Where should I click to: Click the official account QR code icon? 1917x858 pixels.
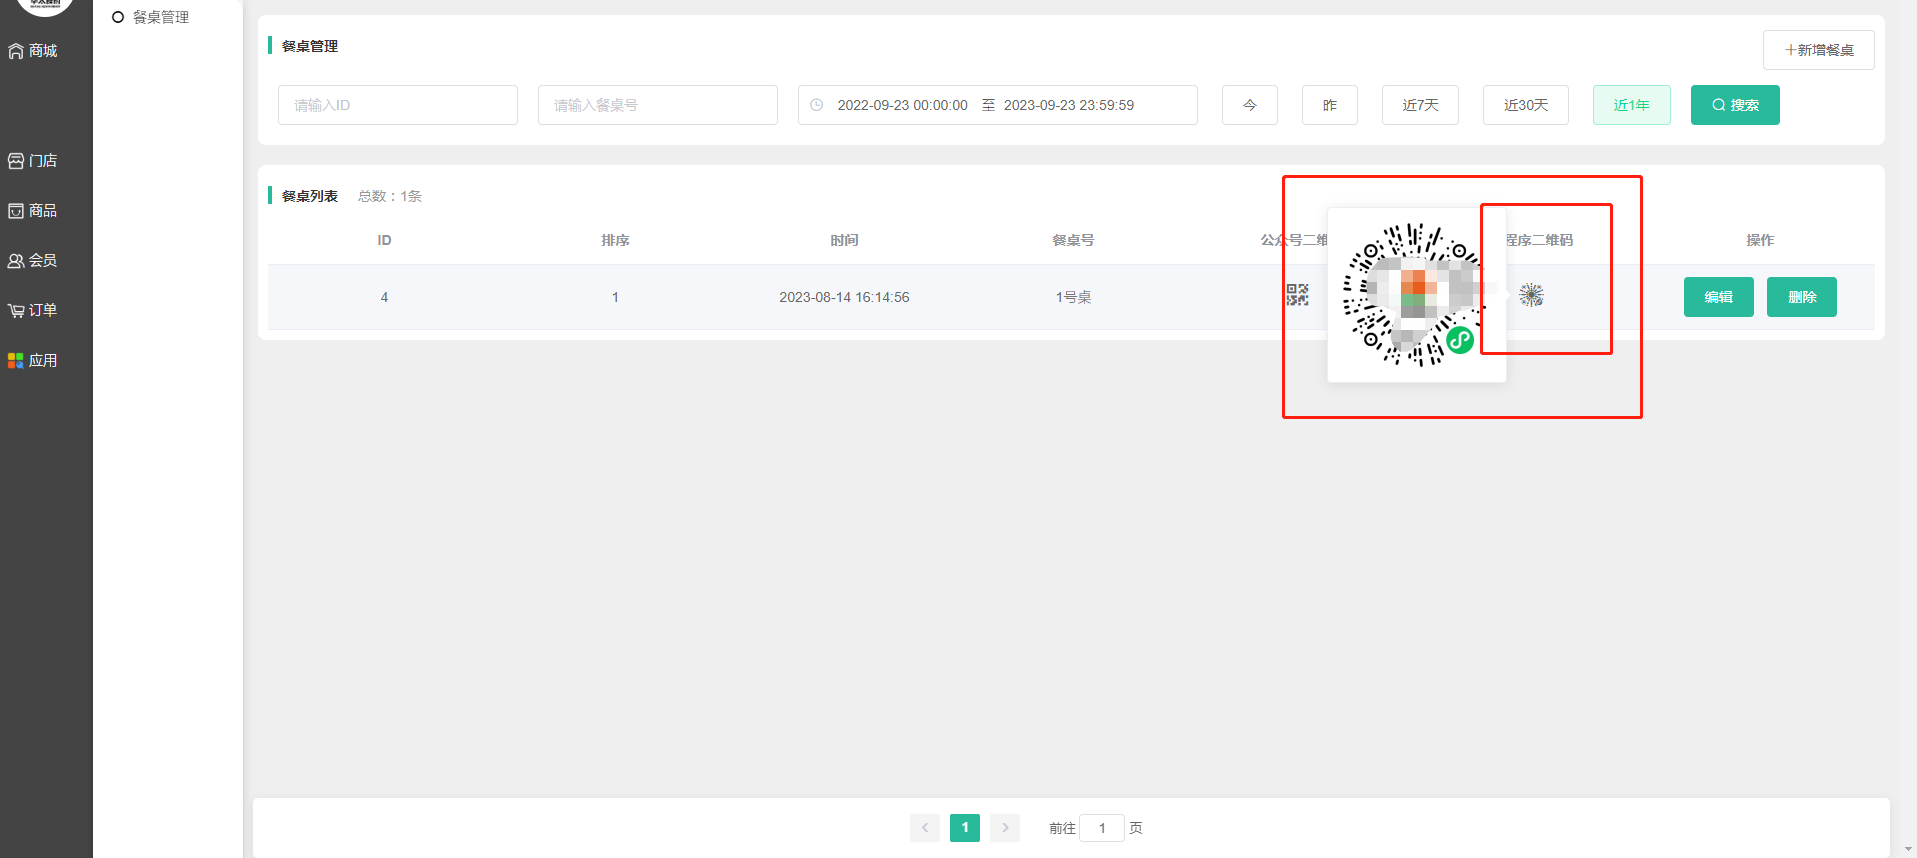click(x=1297, y=295)
